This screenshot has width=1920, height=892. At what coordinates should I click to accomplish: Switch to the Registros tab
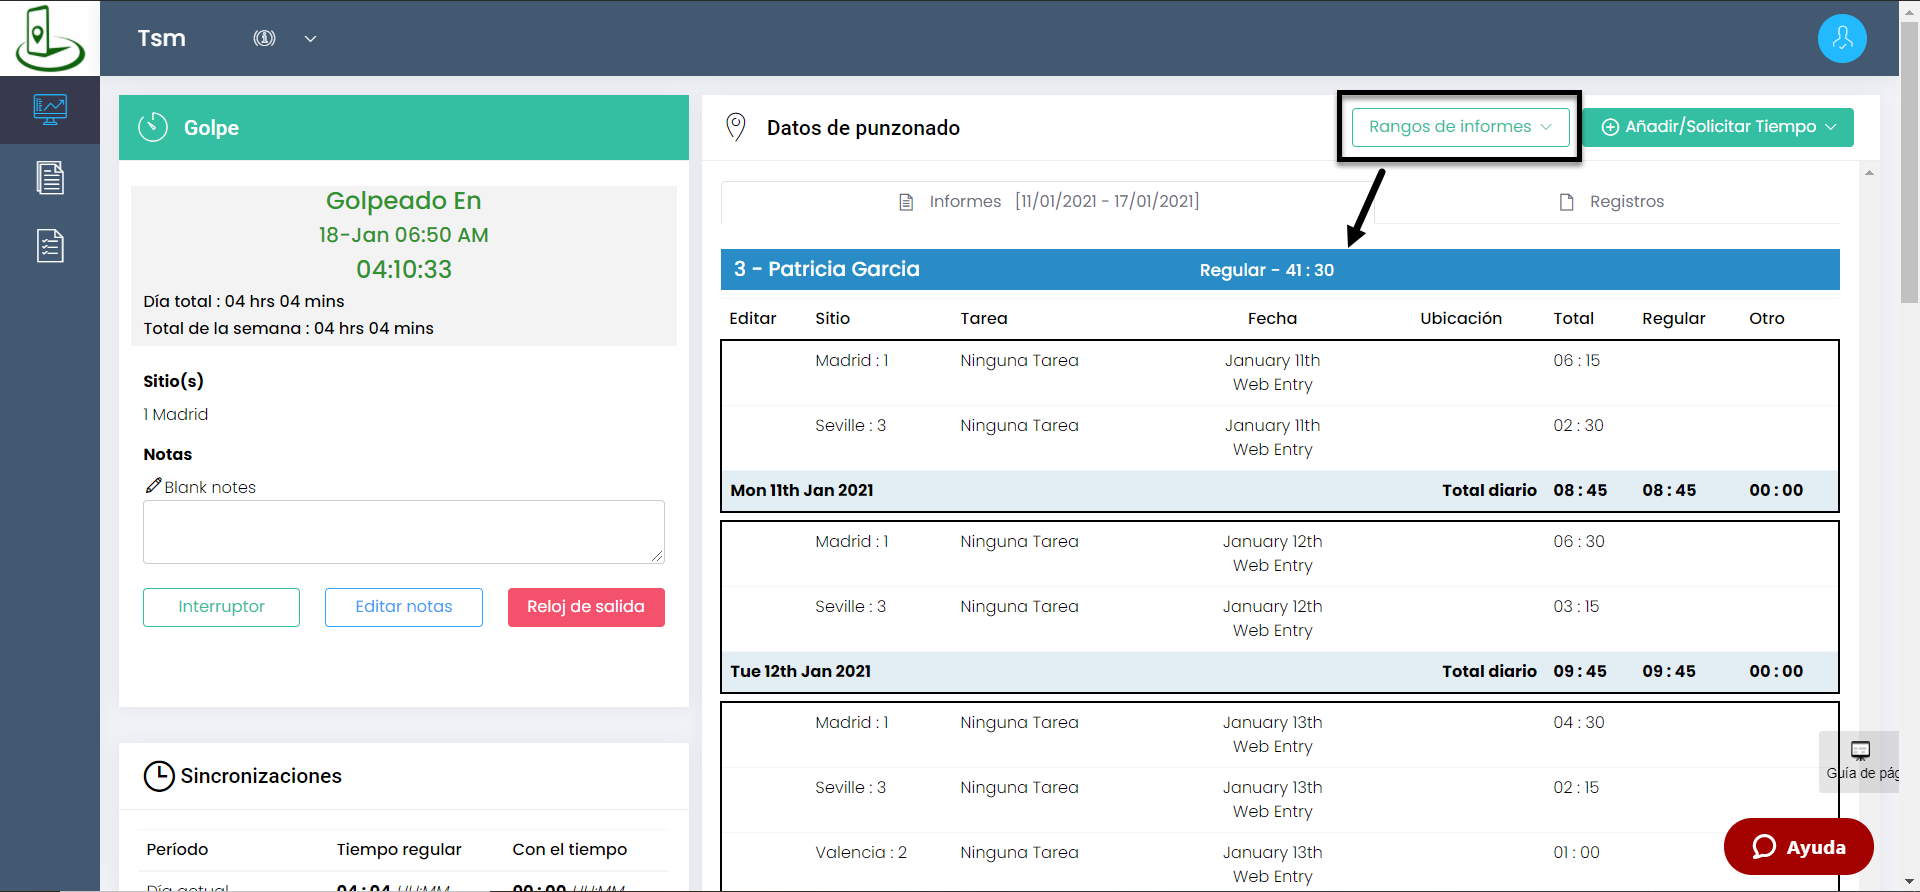click(x=1610, y=202)
